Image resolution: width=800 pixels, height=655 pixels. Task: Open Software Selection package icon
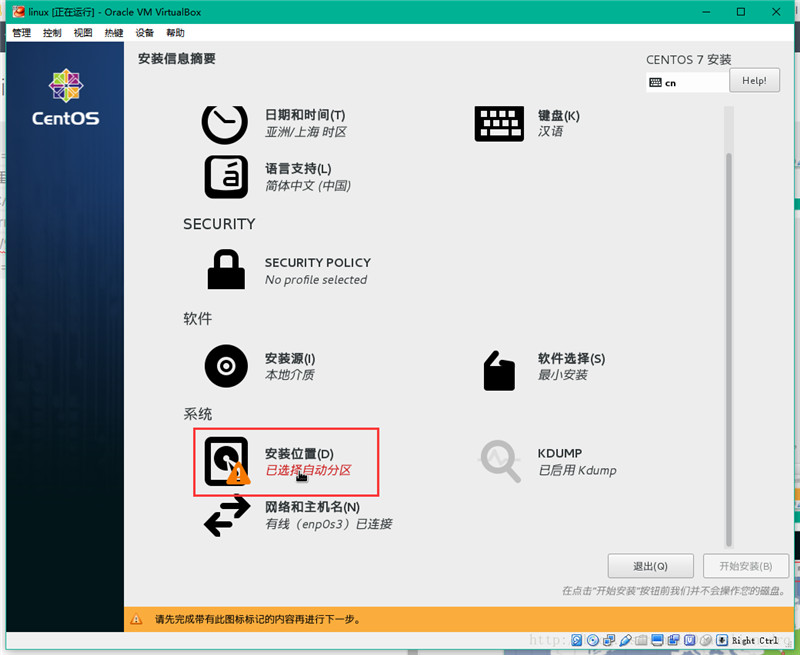pos(499,371)
